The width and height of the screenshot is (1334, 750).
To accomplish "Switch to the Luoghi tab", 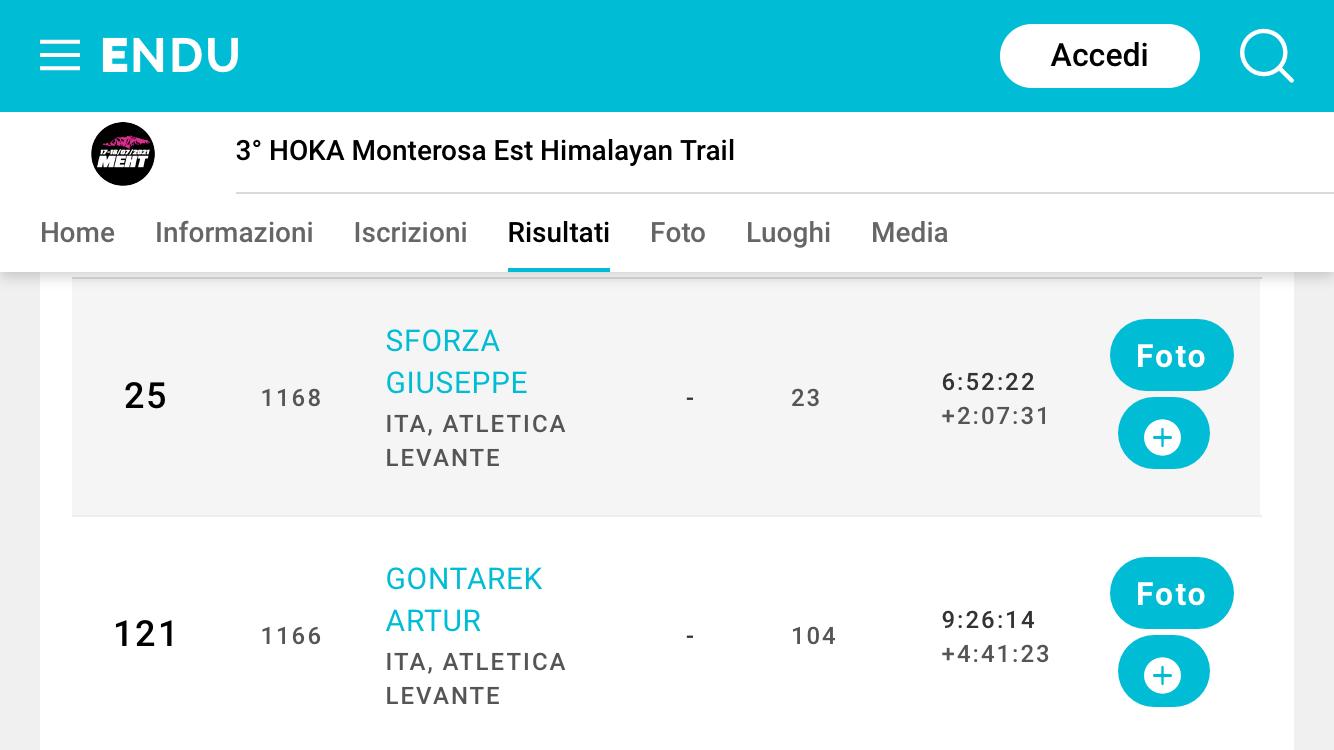I will (x=788, y=232).
